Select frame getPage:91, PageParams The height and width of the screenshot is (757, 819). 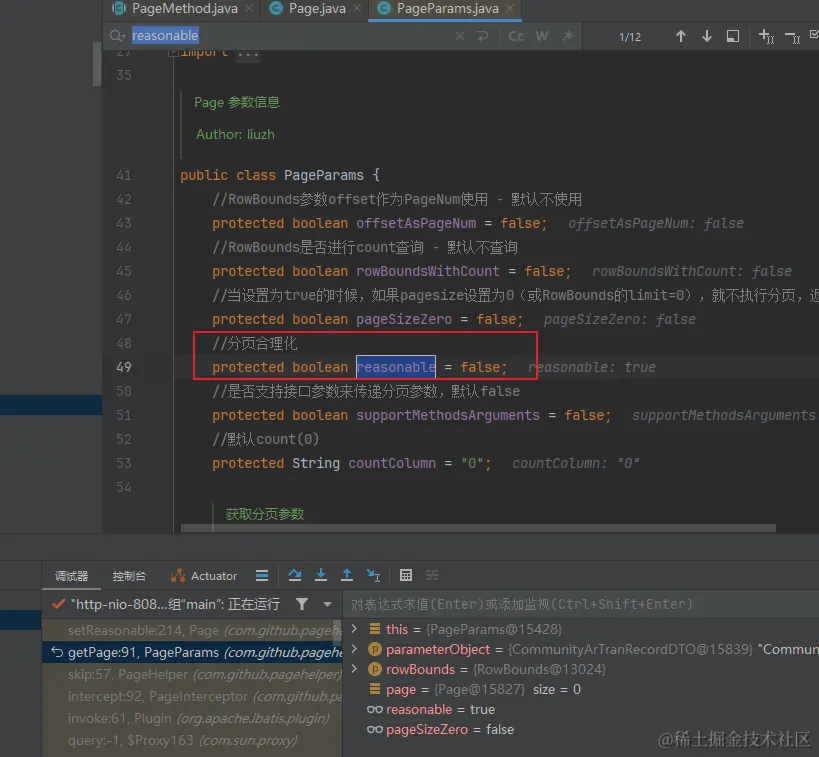pyautogui.click(x=191, y=653)
